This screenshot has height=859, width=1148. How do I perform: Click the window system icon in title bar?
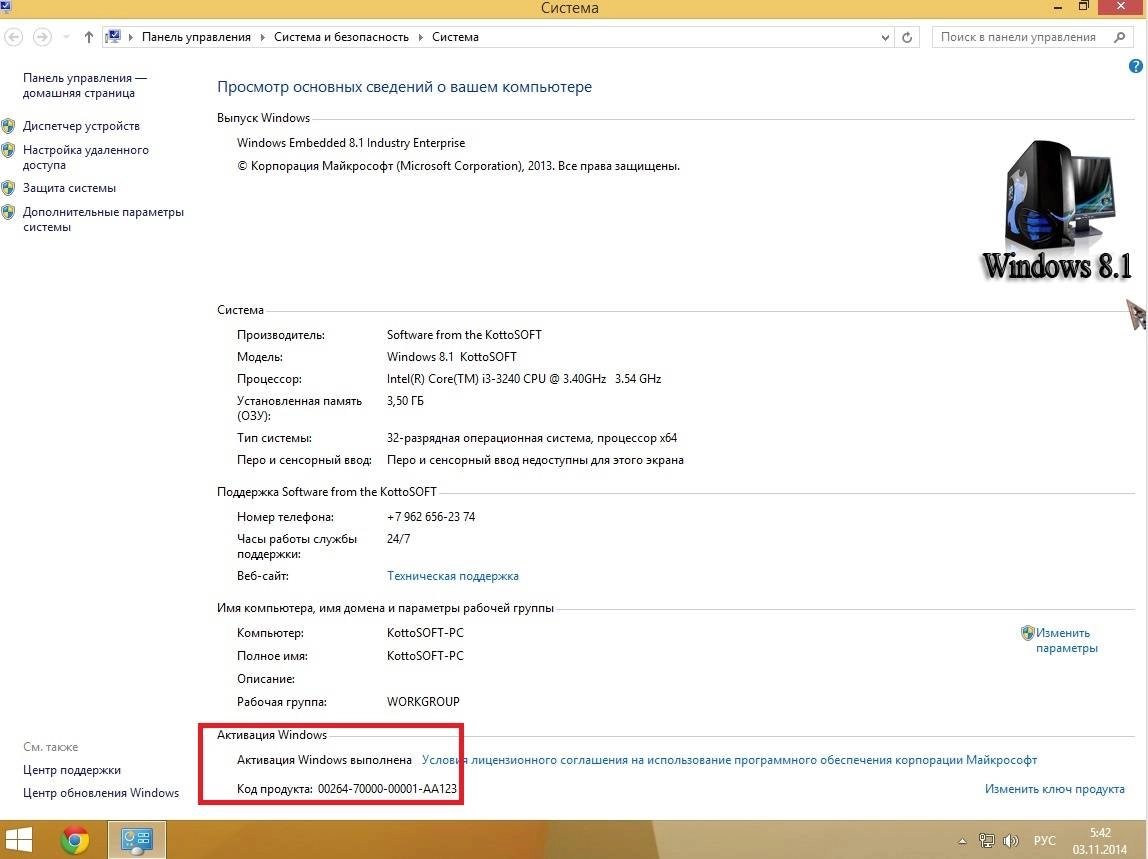point(6,7)
